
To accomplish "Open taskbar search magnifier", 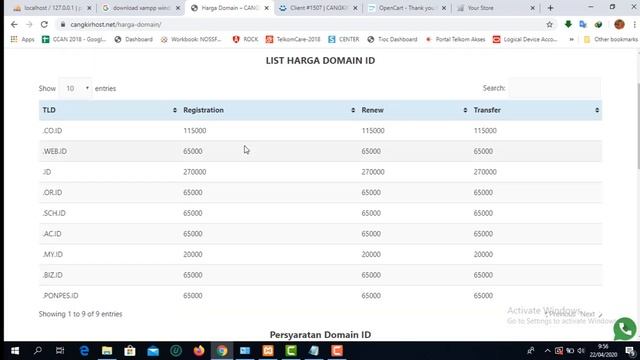I will pyautogui.click(x=38, y=351).
